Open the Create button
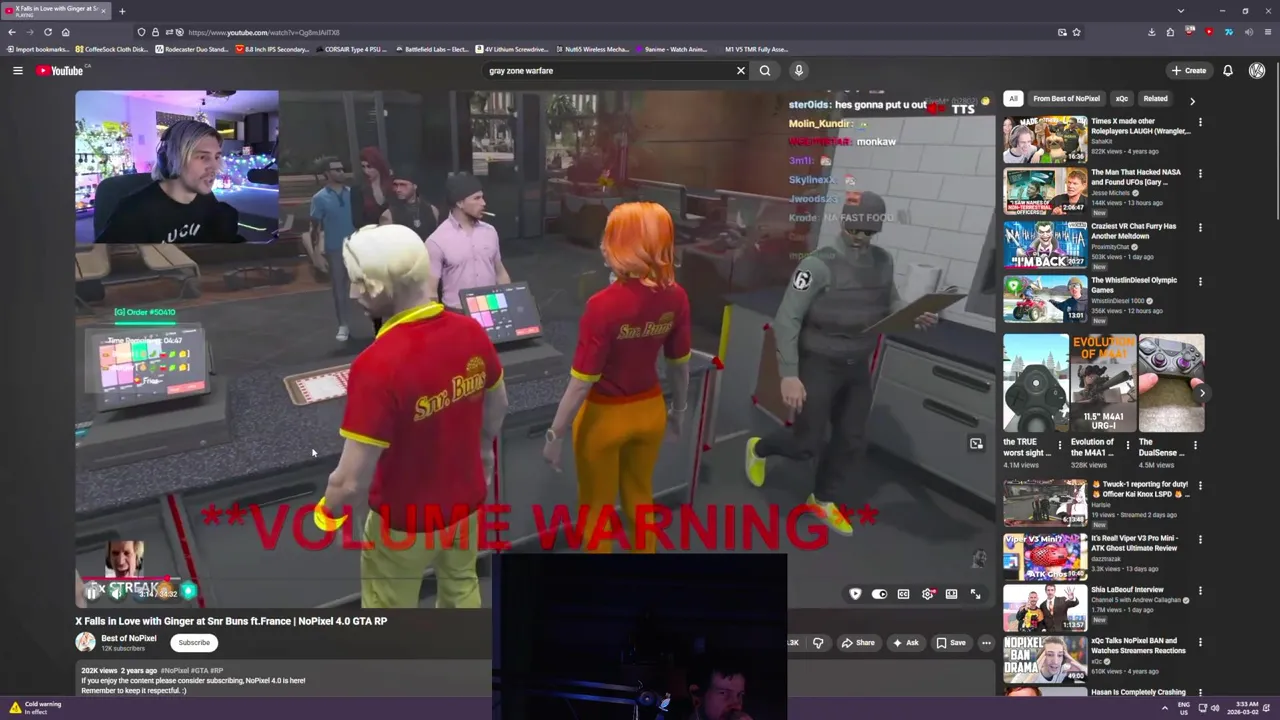 (x=1189, y=71)
